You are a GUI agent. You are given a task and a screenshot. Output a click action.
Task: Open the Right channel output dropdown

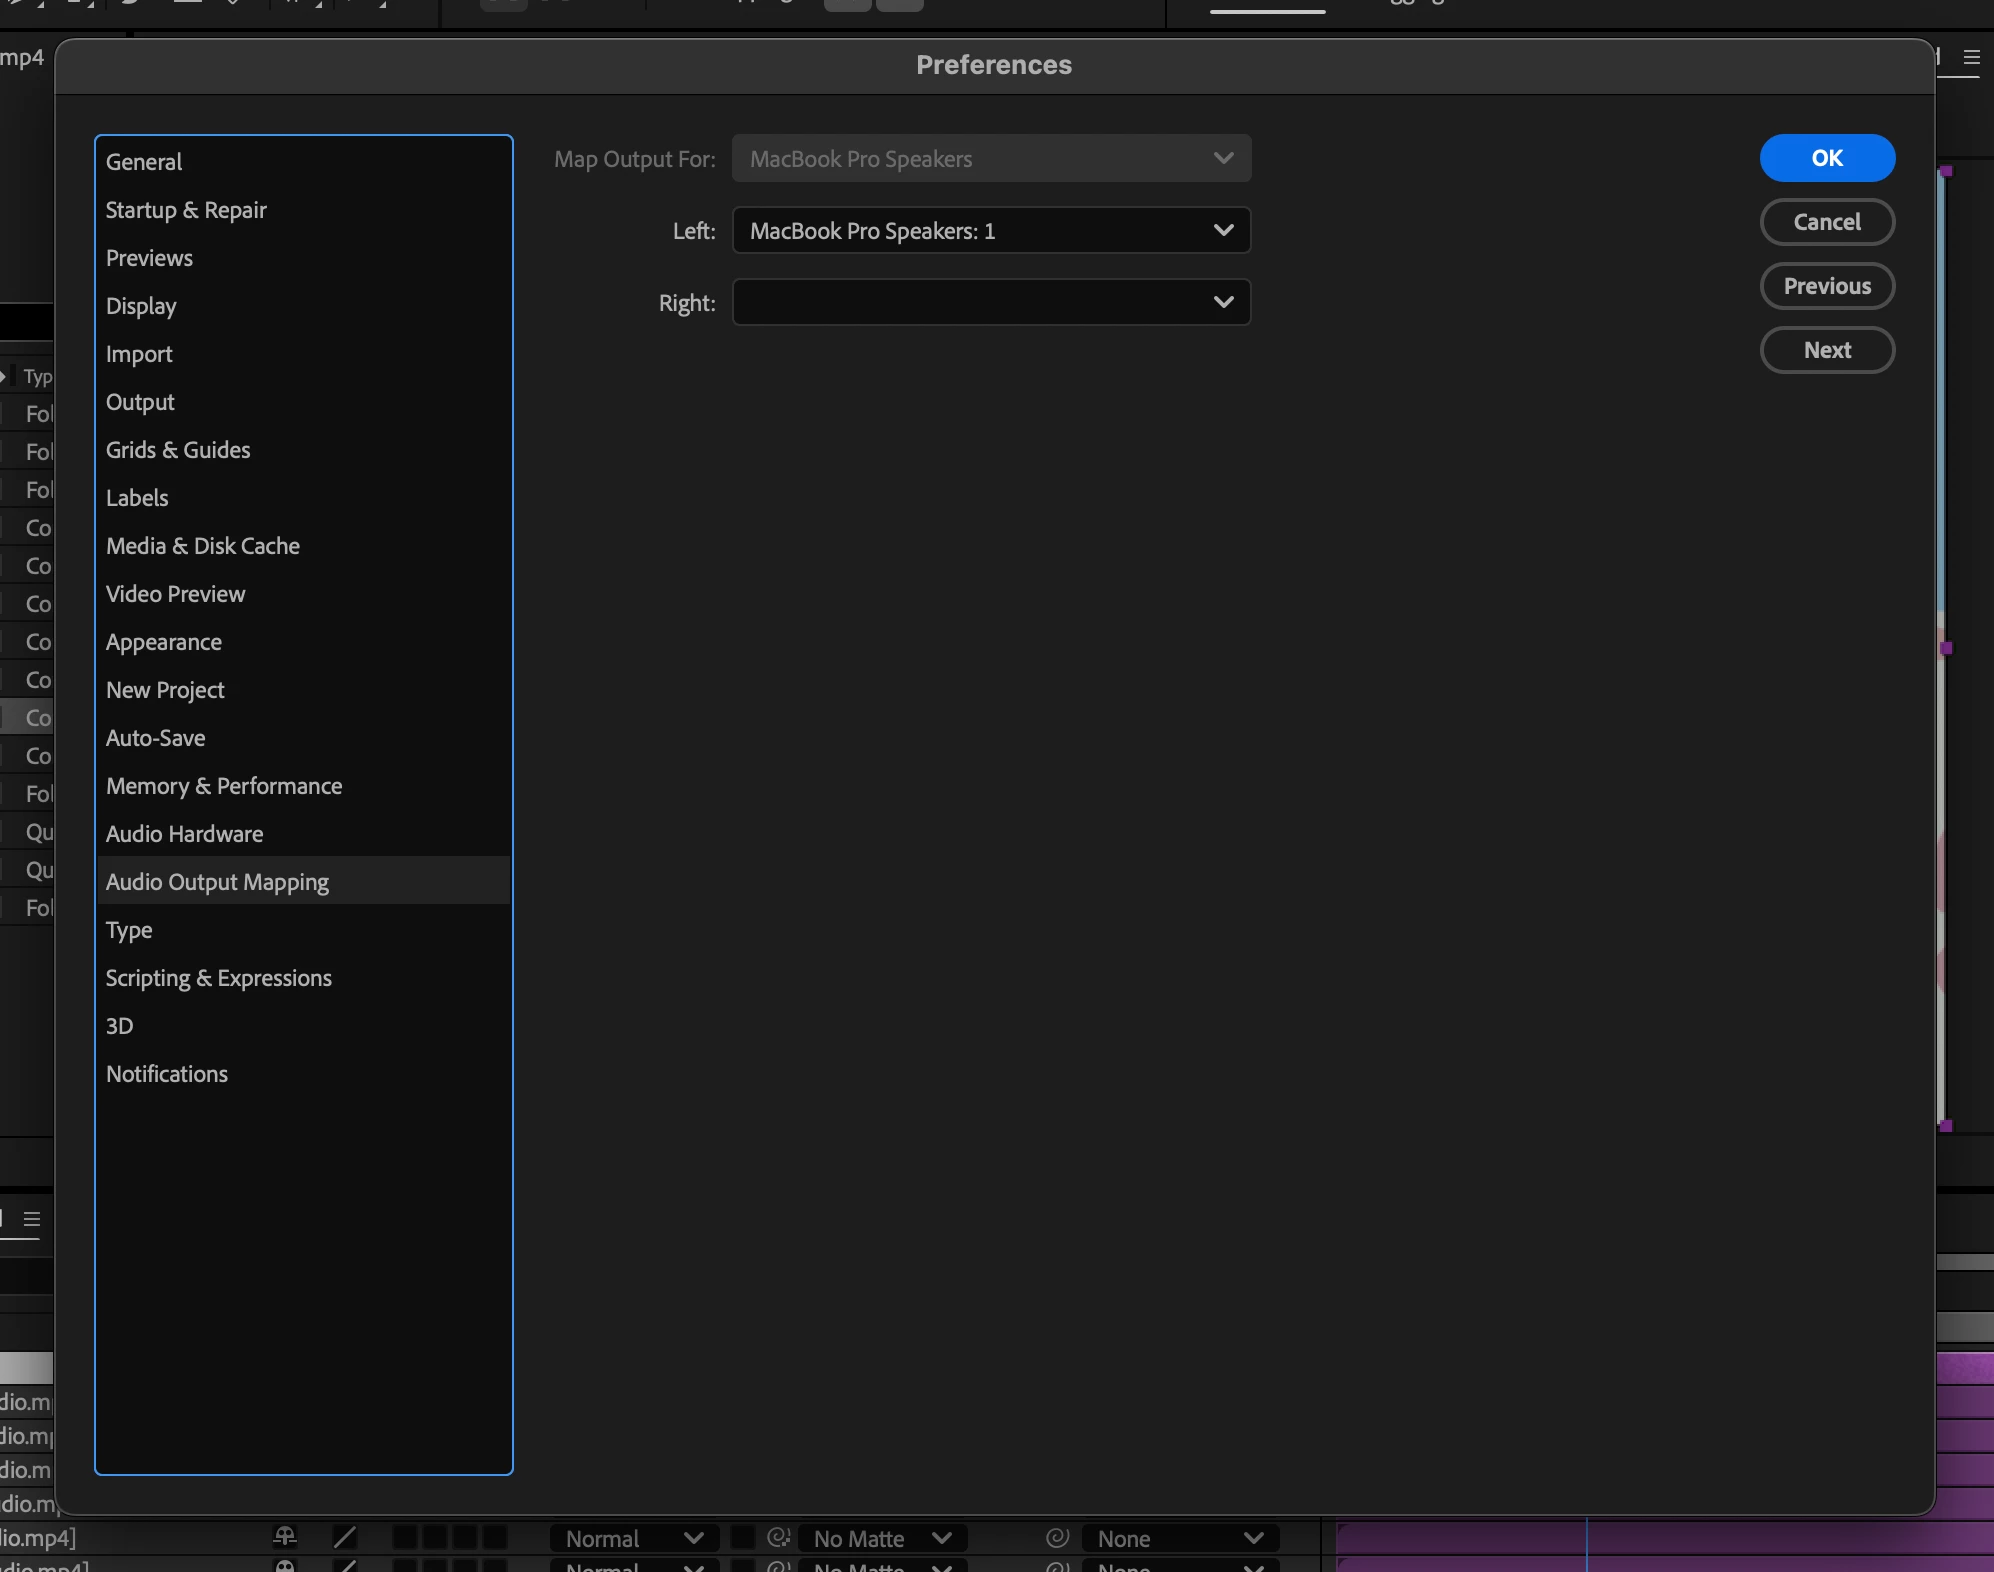coord(991,303)
